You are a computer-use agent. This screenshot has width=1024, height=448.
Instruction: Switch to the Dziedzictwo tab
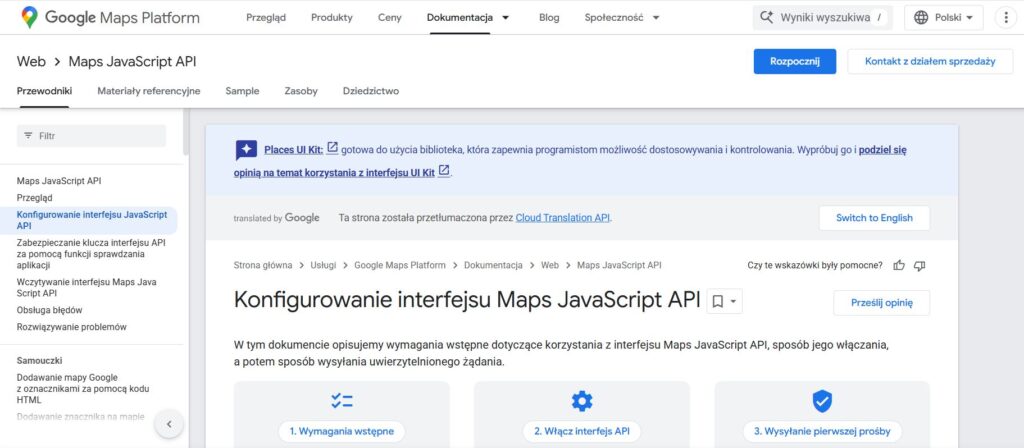point(371,91)
